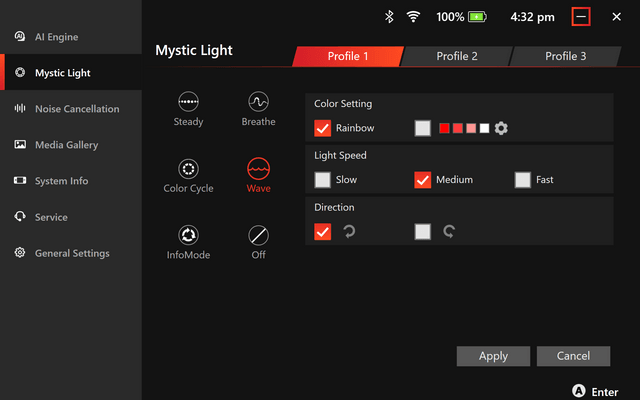Click the Bluetooth status icon
640x400 pixels.
tap(389, 17)
